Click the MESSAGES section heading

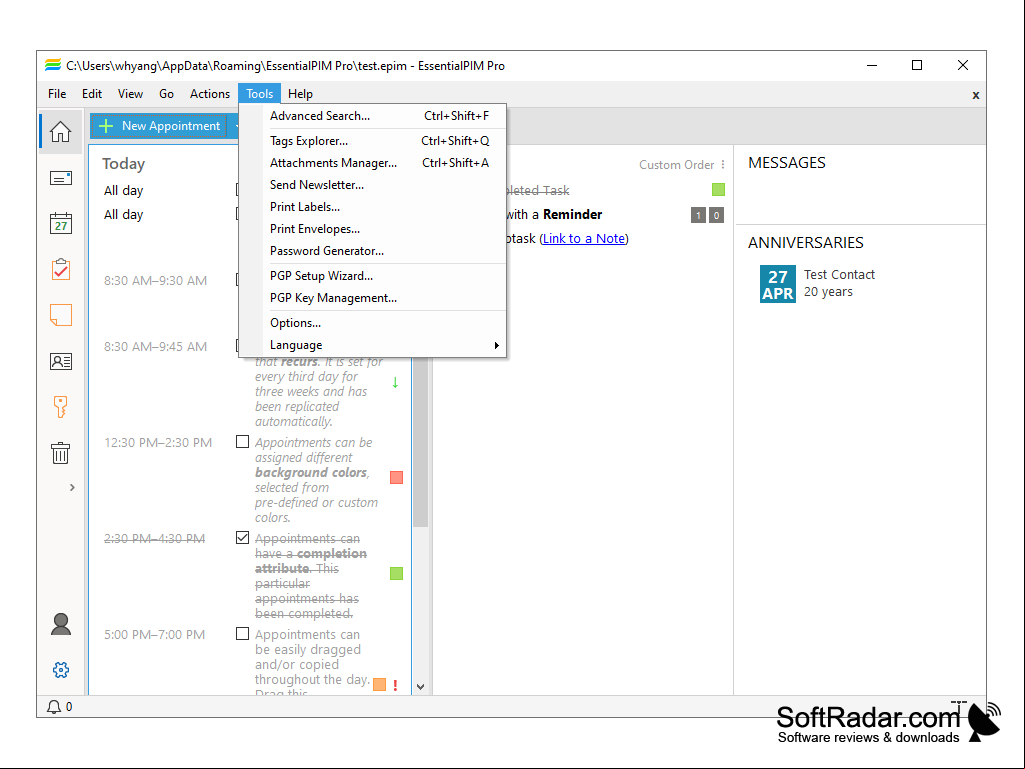coord(786,163)
